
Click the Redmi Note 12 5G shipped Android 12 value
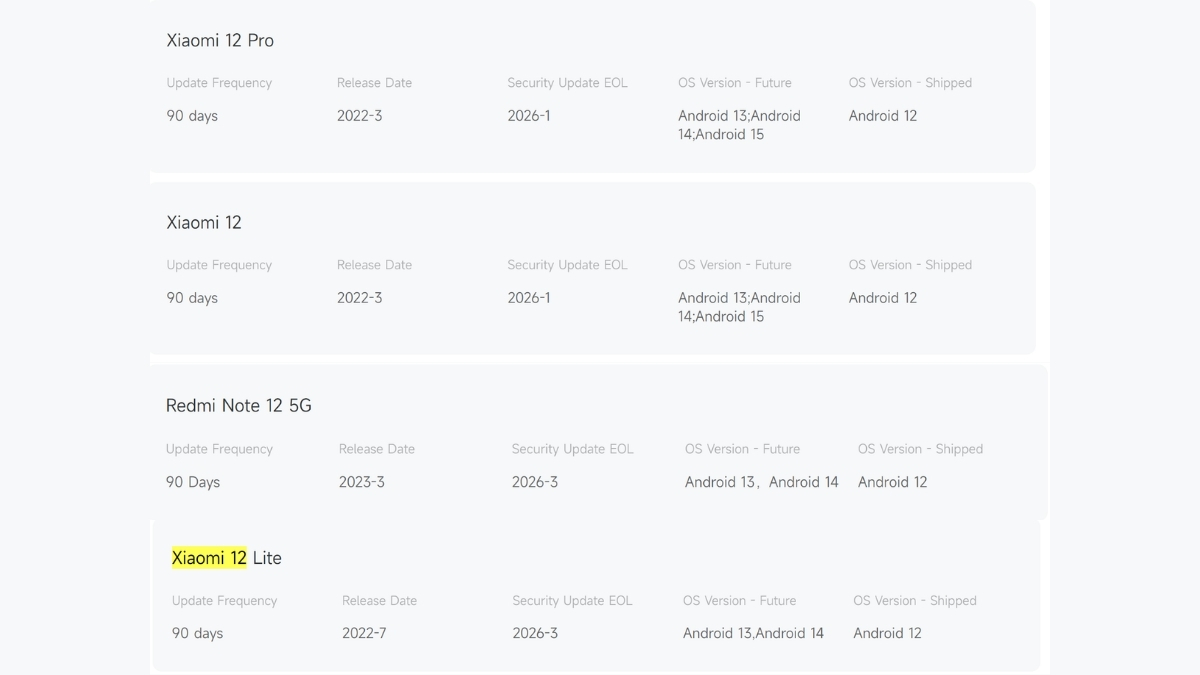[x=892, y=482]
